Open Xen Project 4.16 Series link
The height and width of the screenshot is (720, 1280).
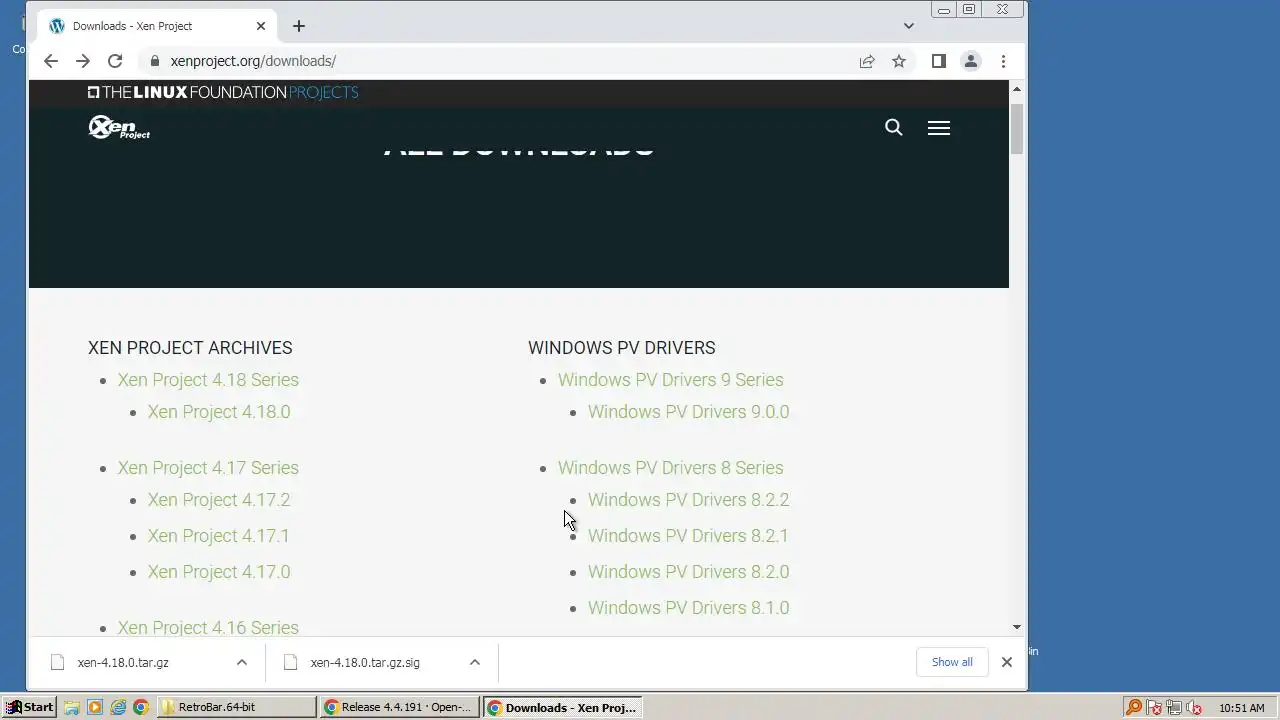(x=208, y=627)
